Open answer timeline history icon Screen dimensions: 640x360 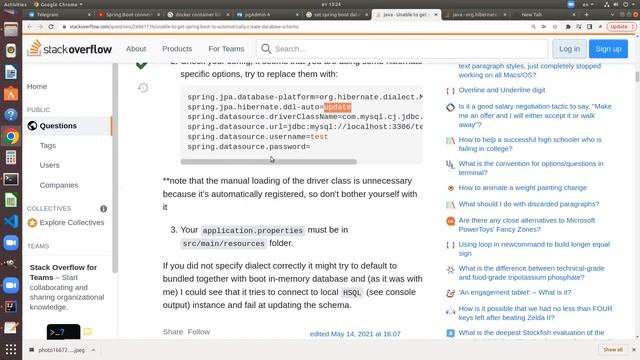[143, 88]
